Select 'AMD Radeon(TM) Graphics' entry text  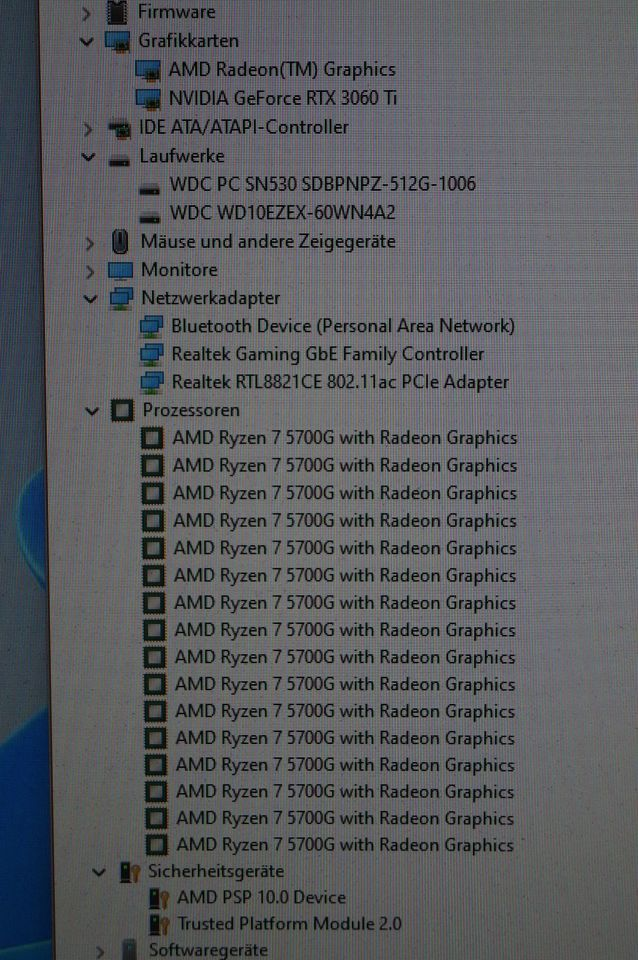point(282,70)
